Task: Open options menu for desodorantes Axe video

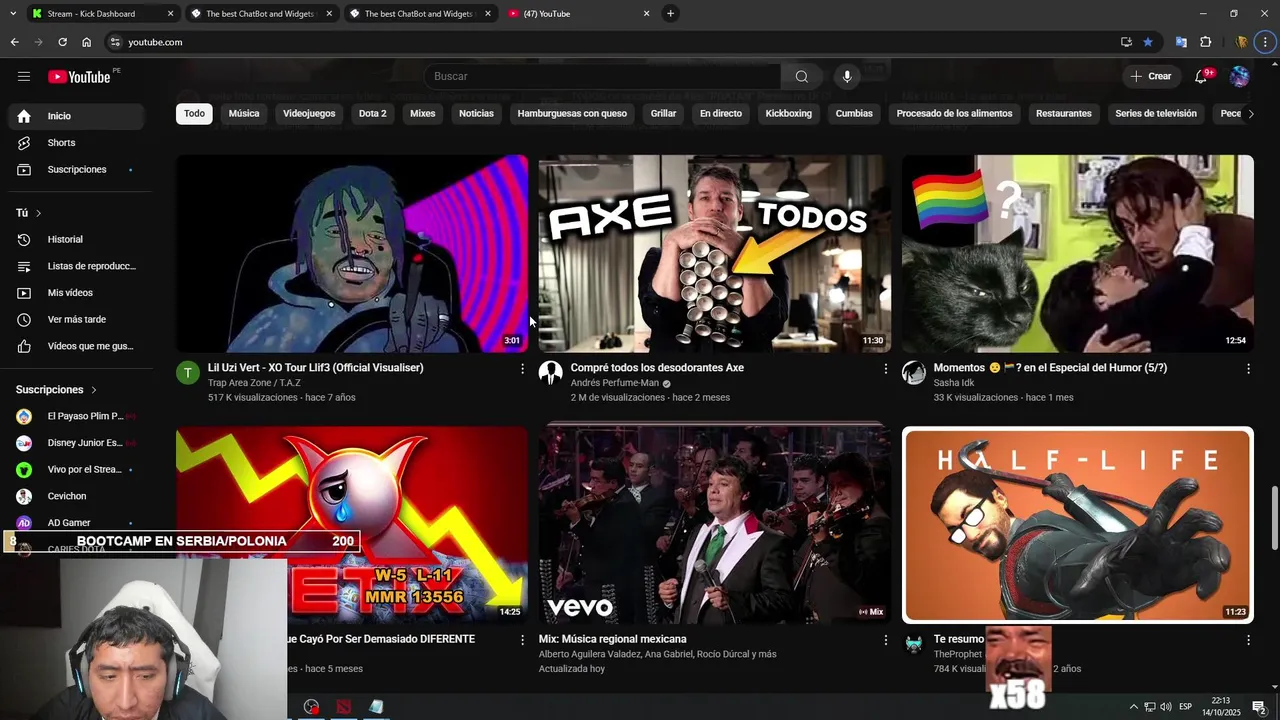Action: pyautogui.click(x=885, y=369)
